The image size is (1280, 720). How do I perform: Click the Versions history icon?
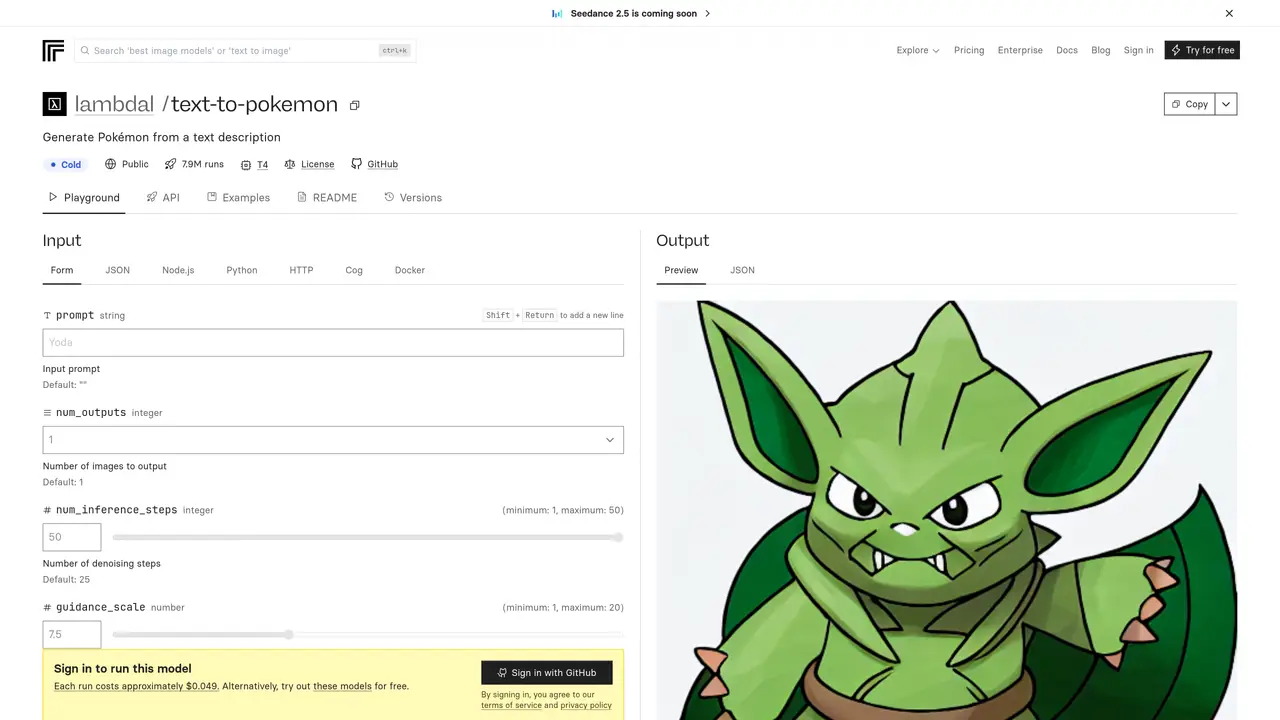tap(389, 197)
